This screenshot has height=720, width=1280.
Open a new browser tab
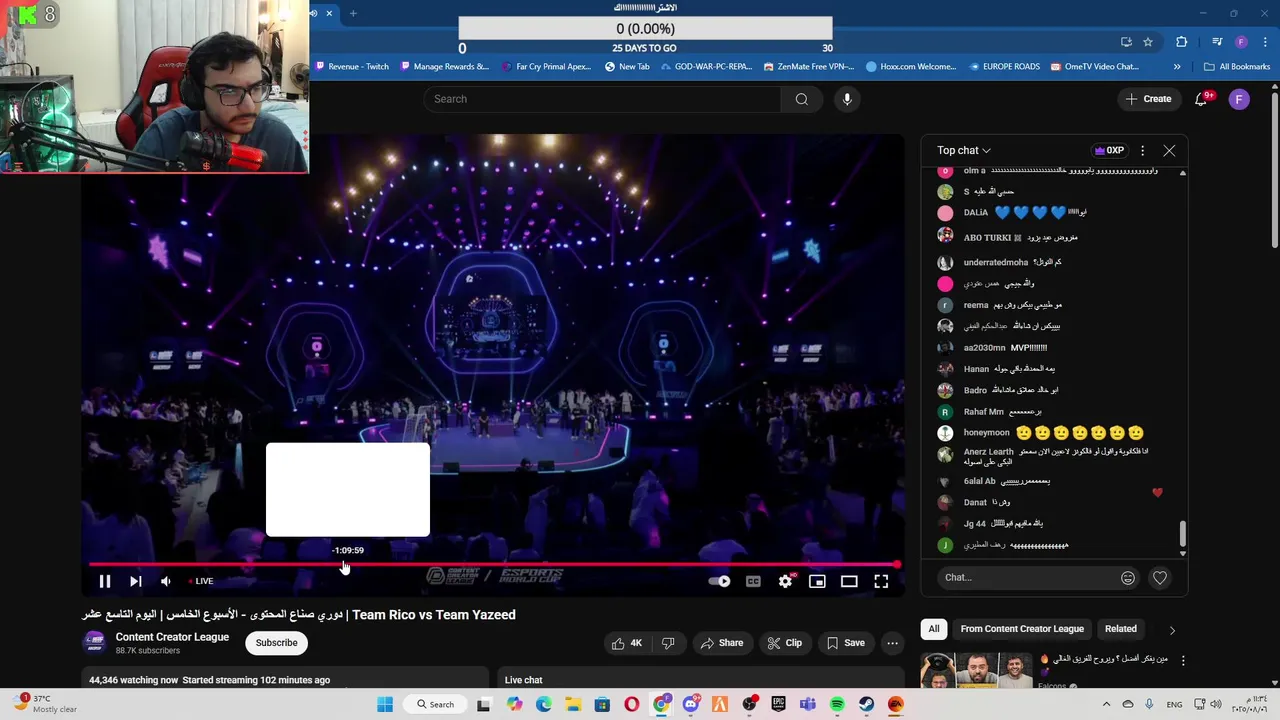pyautogui.click(x=353, y=13)
